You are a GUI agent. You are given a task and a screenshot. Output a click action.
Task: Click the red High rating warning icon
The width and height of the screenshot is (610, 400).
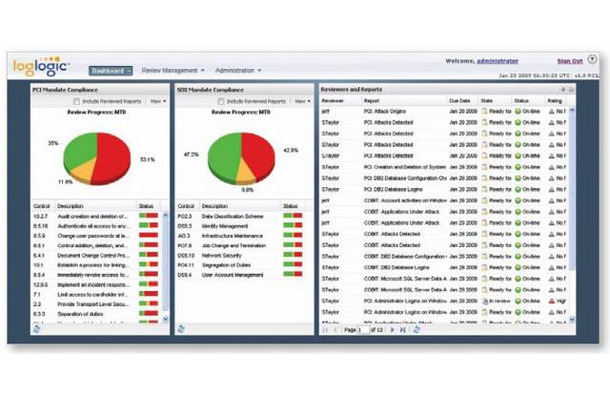tap(552, 301)
